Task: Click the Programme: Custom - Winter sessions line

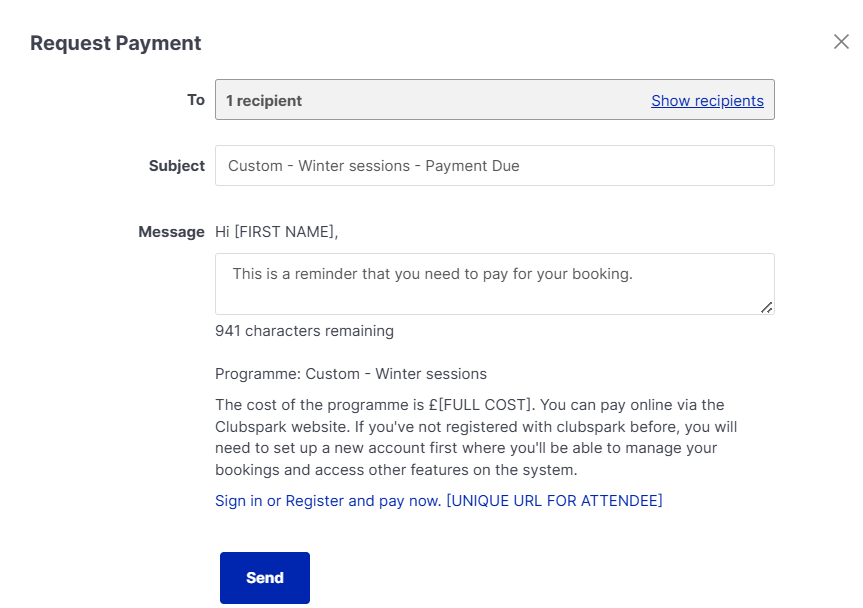Action: 351,374
